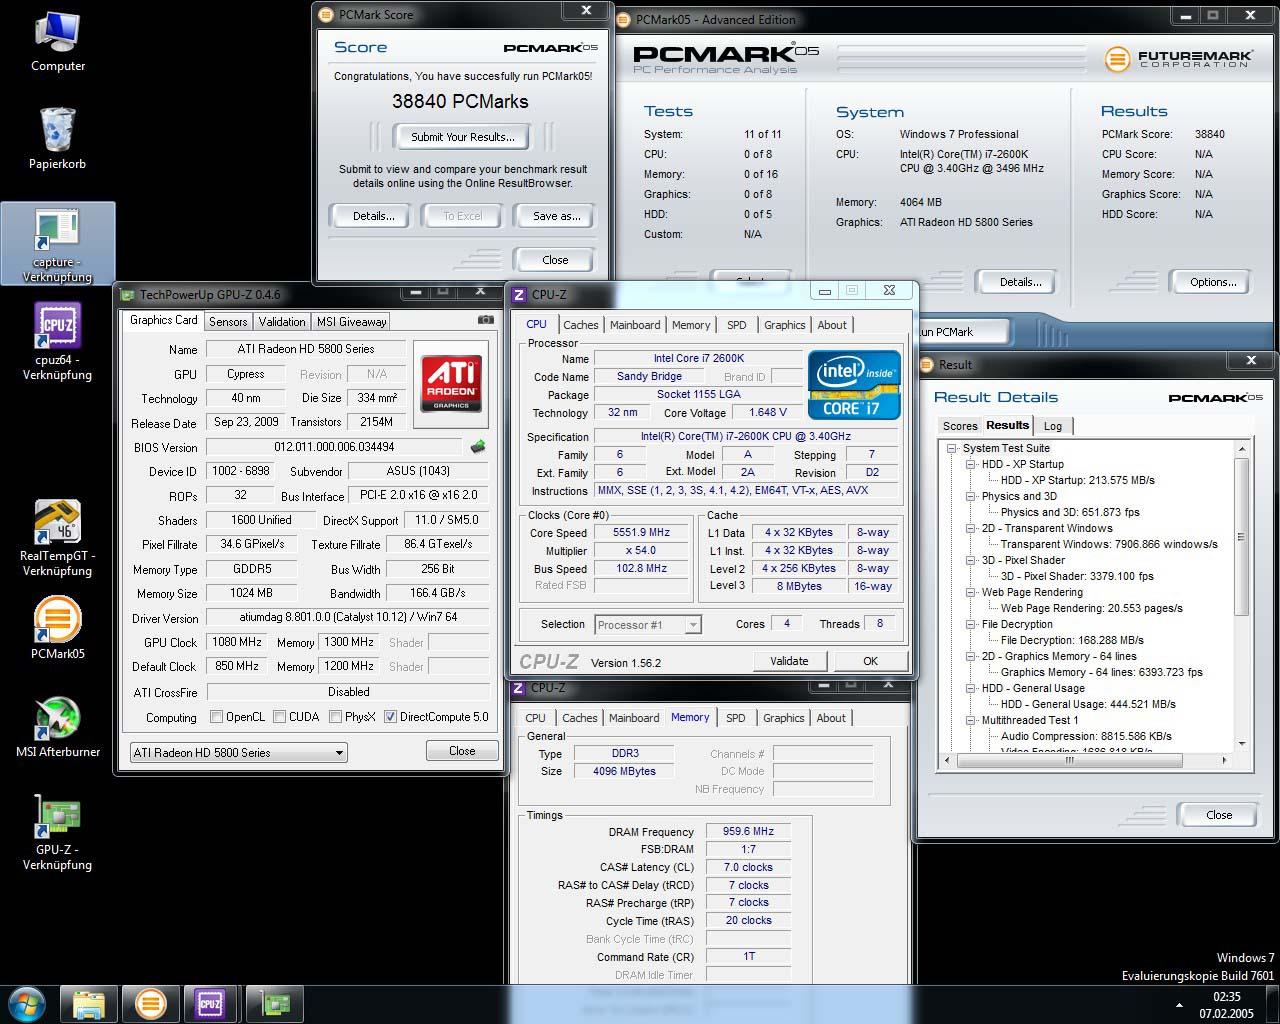This screenshot has height=1024, width=1280.
Task: Click the Futuremark Corporation logo
Action: [x=1177, y=59]
